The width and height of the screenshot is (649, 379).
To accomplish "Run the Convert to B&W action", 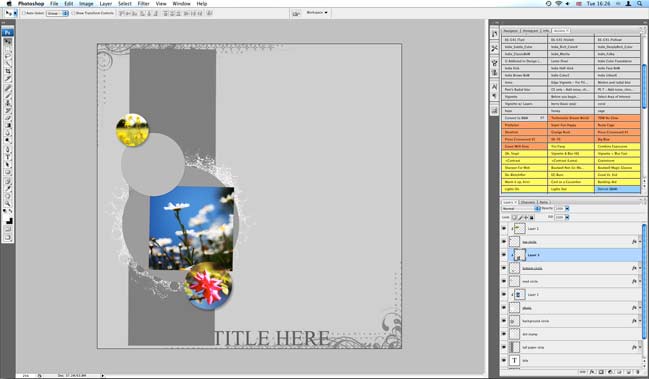I will pos(524,118).
